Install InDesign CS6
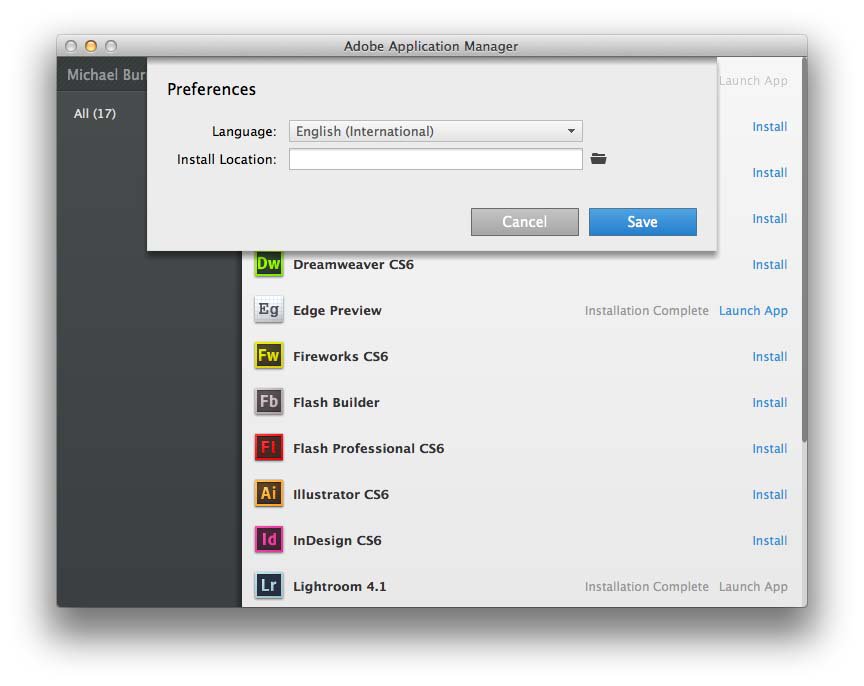864x686 pixels. (769, 541)
